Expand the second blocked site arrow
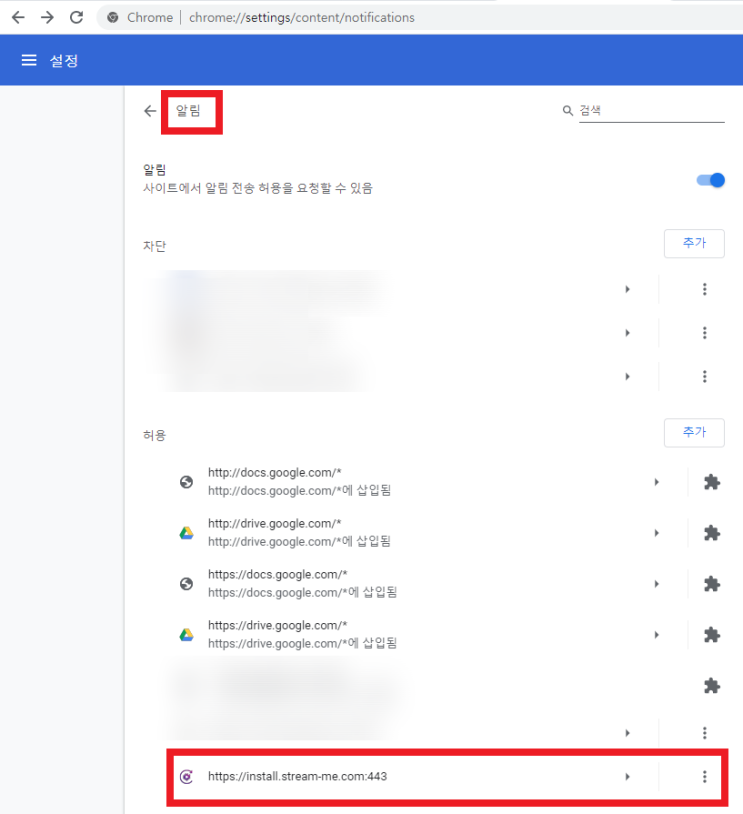Image resolution: width=743 pixels, height=814 pixels. click(627, 333)
